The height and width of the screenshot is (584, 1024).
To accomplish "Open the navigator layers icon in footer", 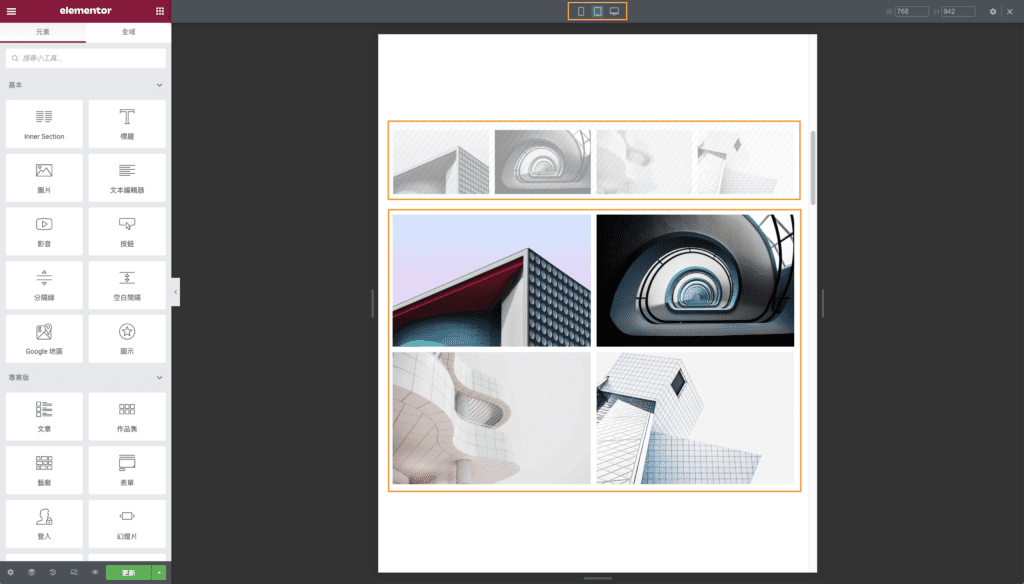I will pos(31,572).
